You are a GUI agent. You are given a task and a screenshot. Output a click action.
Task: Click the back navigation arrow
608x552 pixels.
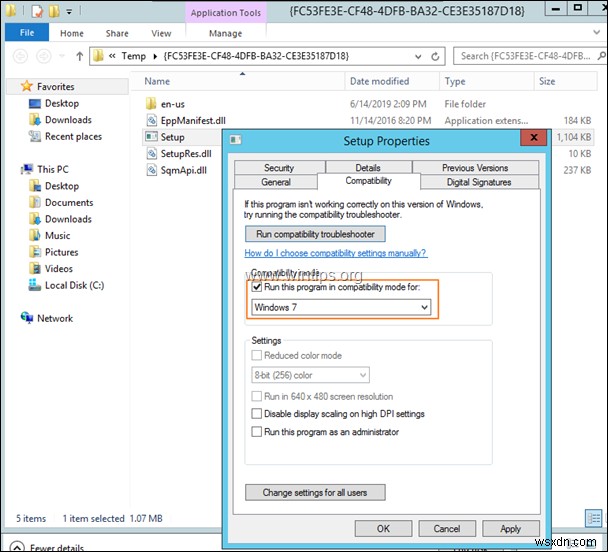click(x=21, y=56)
